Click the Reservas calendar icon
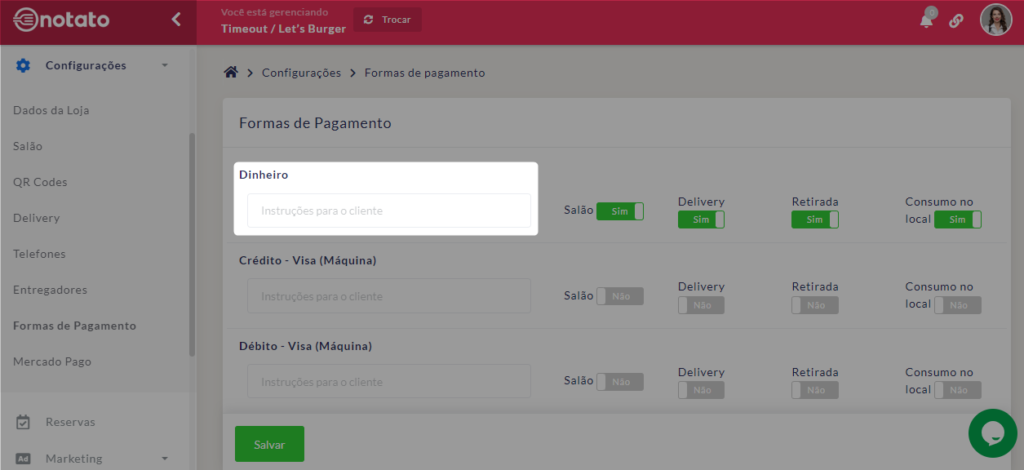 click(23, 422)
